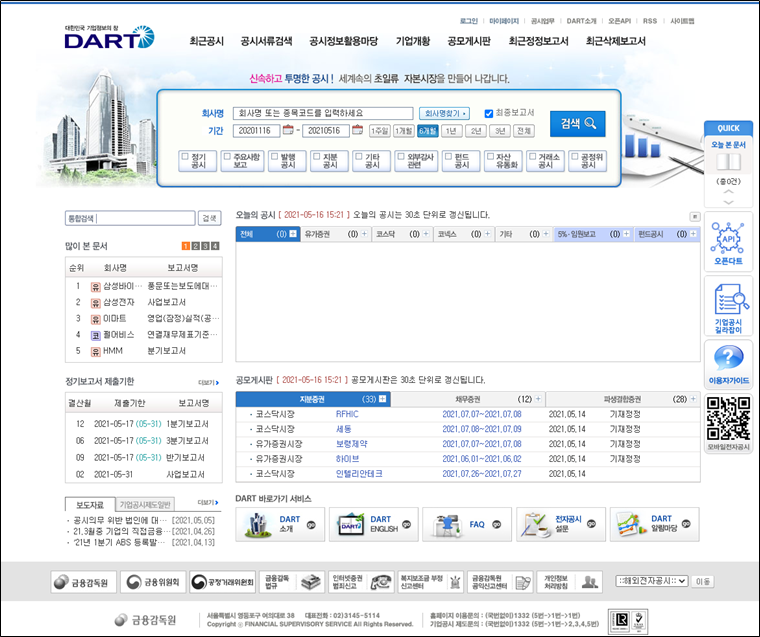The image size is (760, 637).
Task: Open the 최근공시 menu
Action: coord(207,41)
